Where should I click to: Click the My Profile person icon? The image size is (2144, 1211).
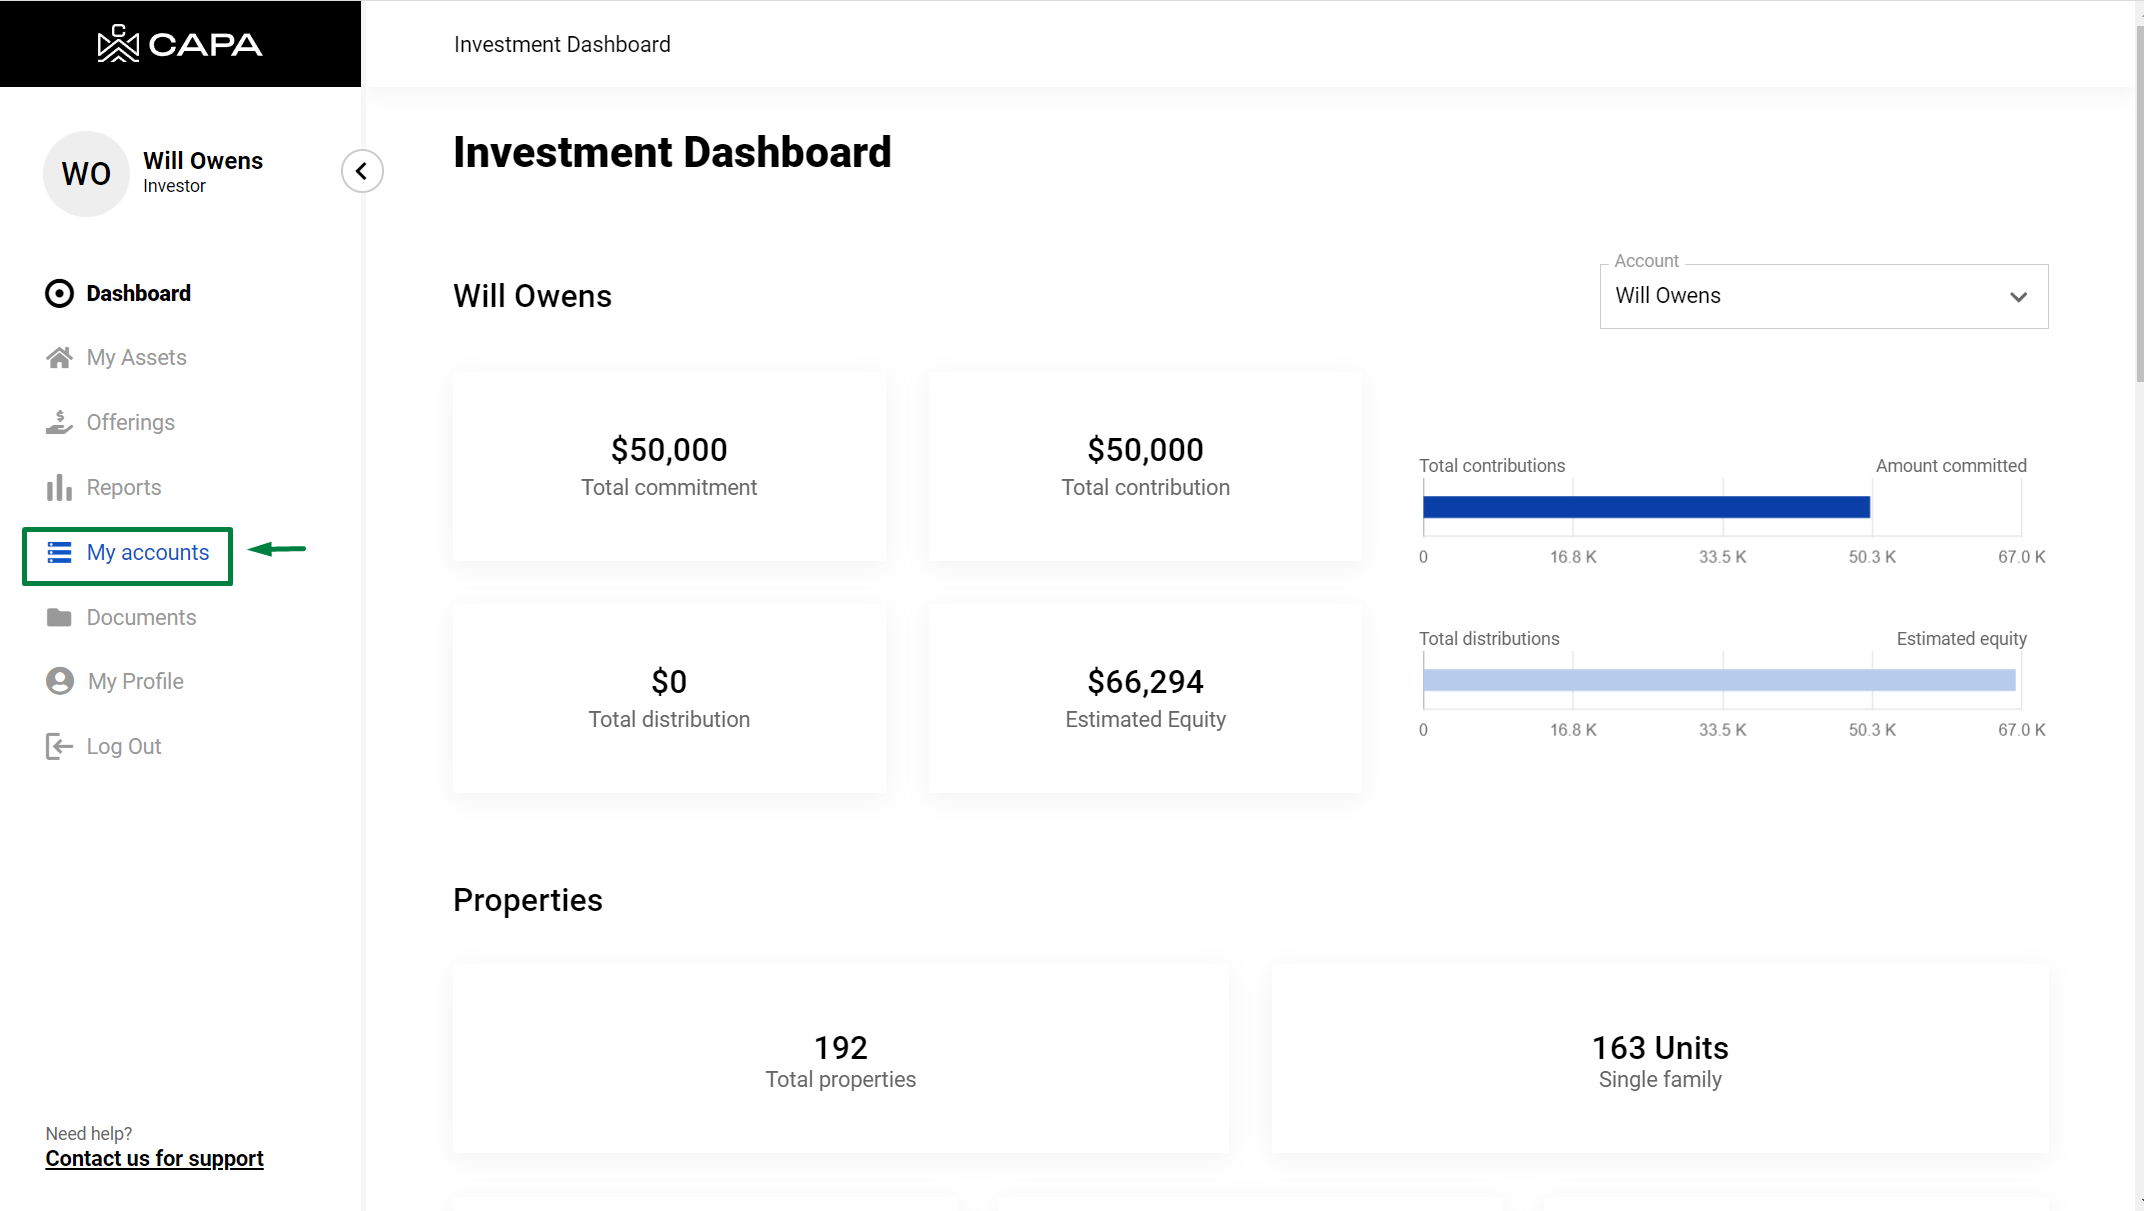pyautogui.click(x=60, y=681)
